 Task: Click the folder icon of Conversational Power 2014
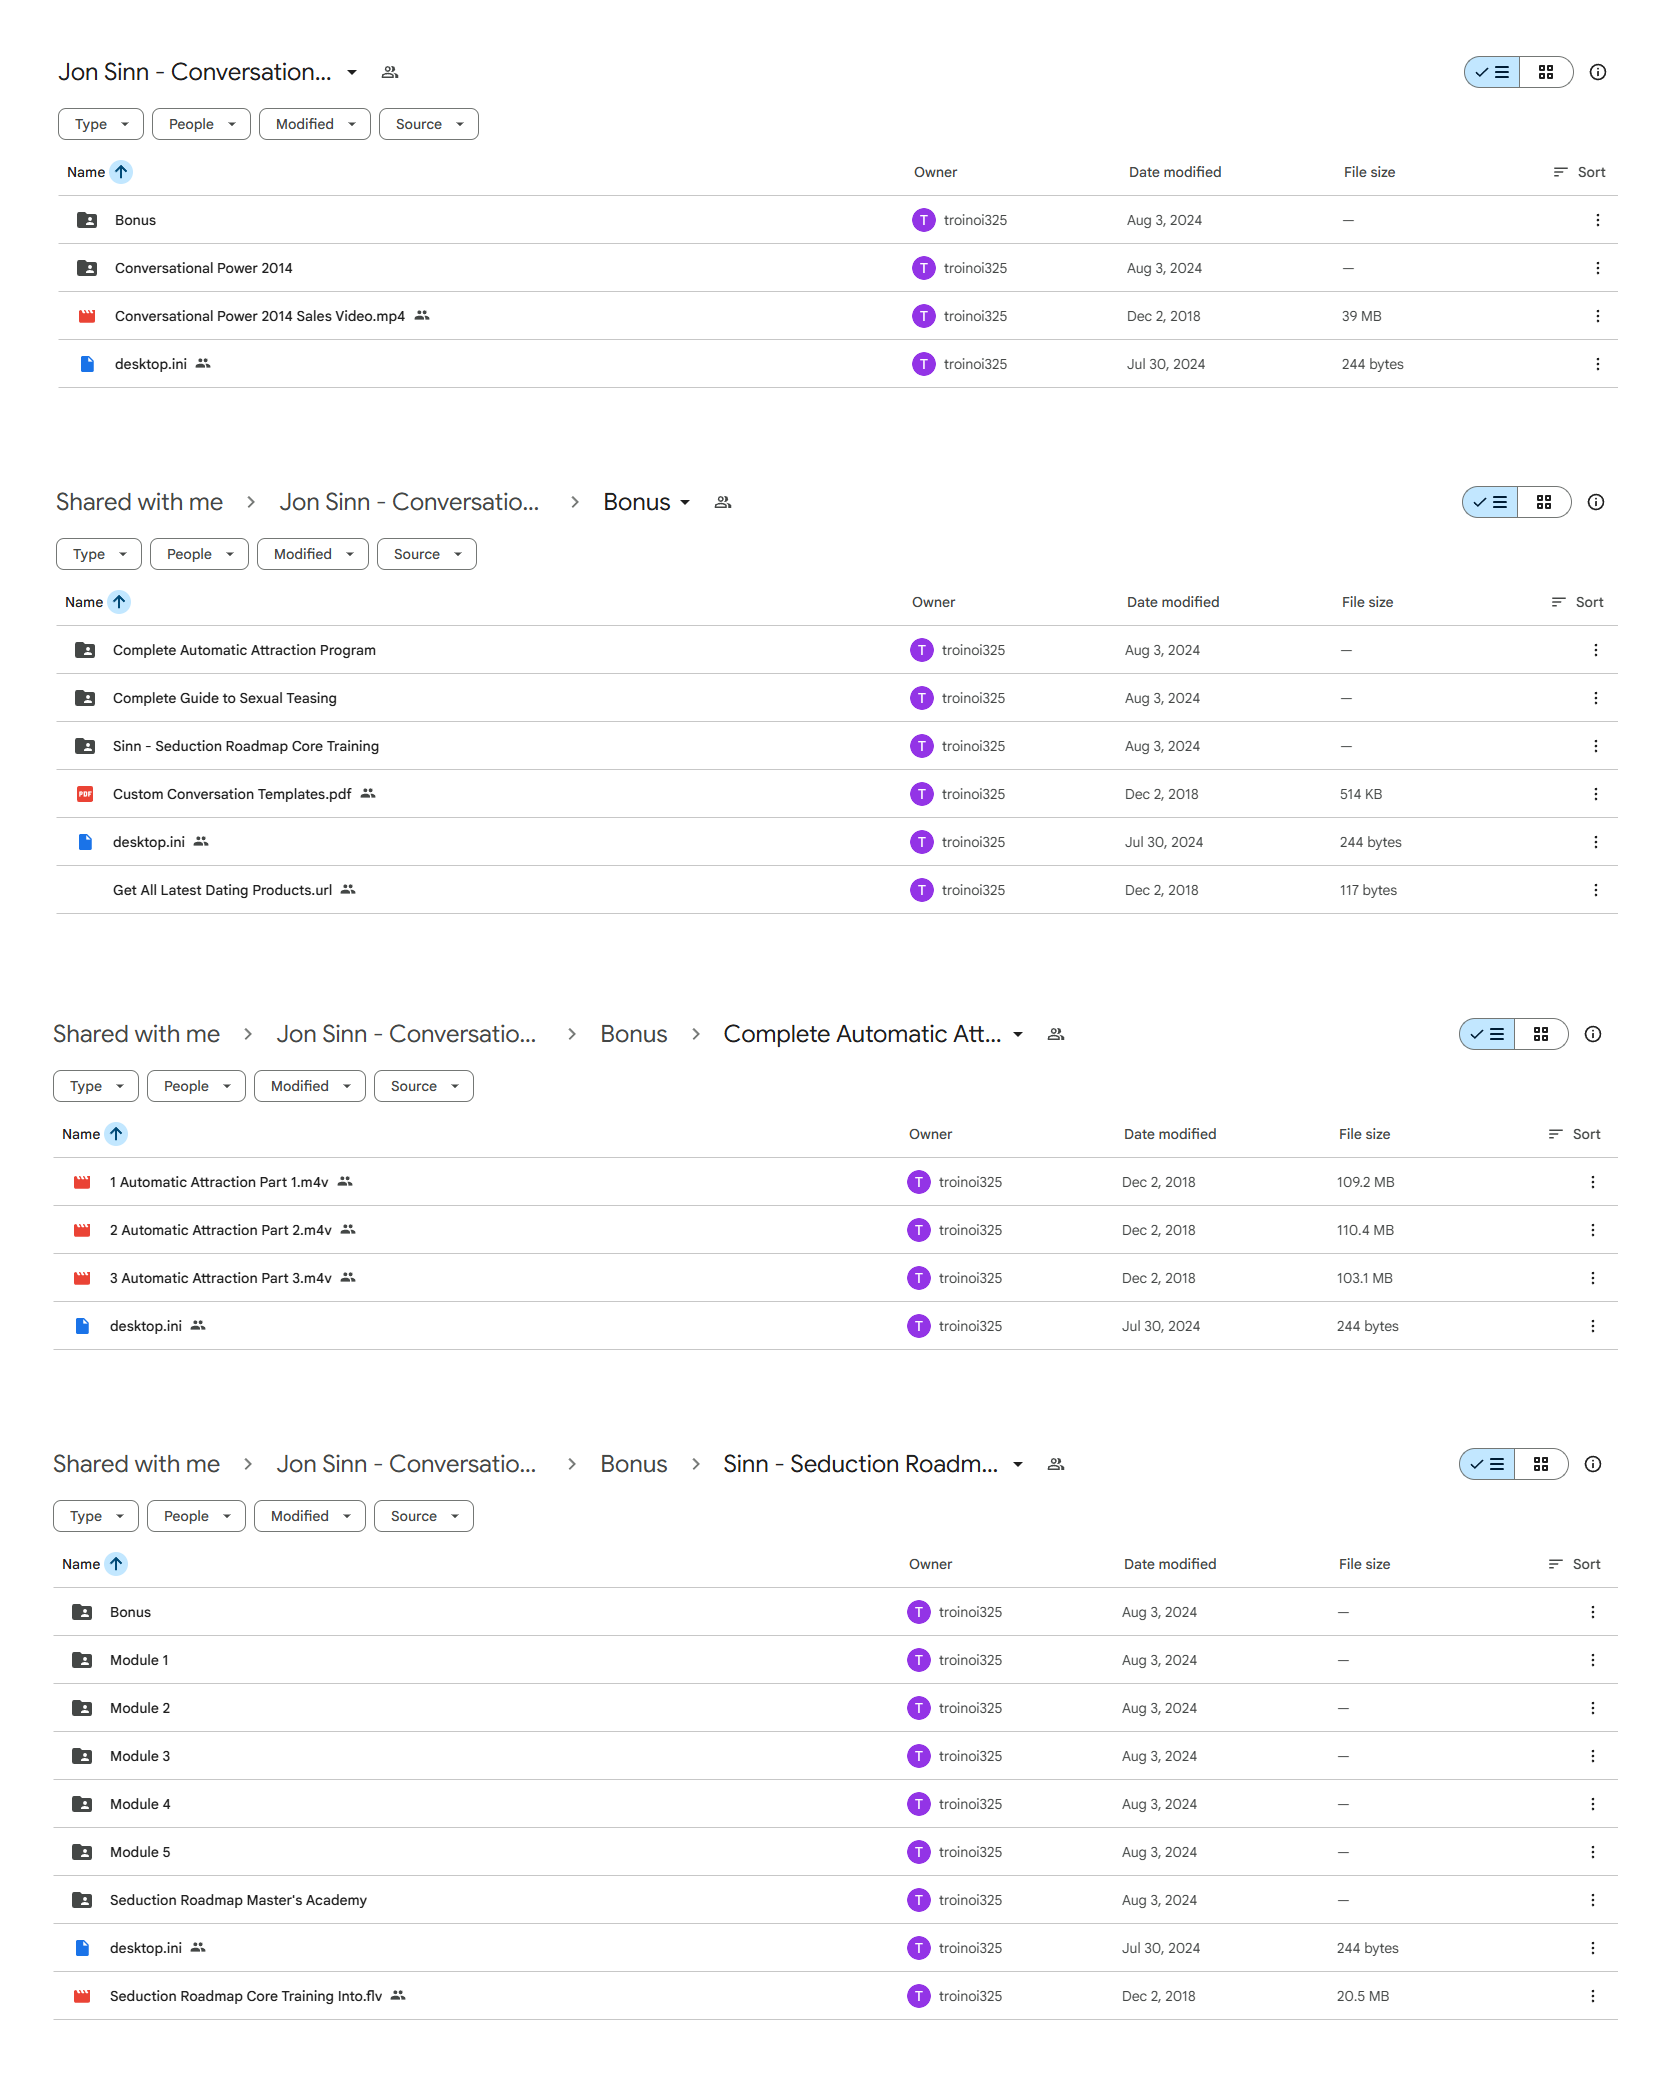[87, 268]
